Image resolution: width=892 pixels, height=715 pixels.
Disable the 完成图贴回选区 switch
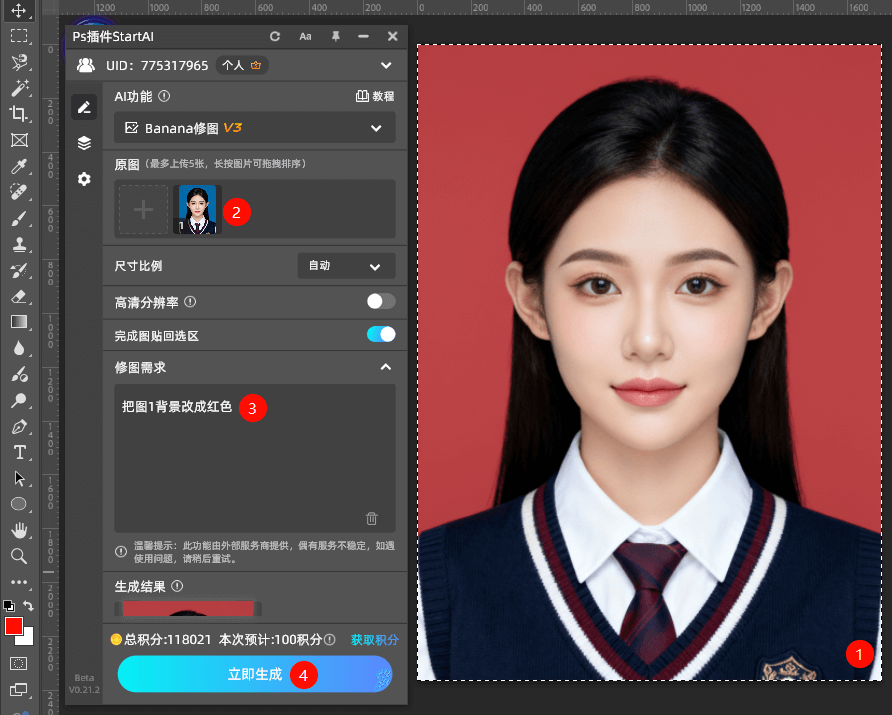click(x=380, y=335)
